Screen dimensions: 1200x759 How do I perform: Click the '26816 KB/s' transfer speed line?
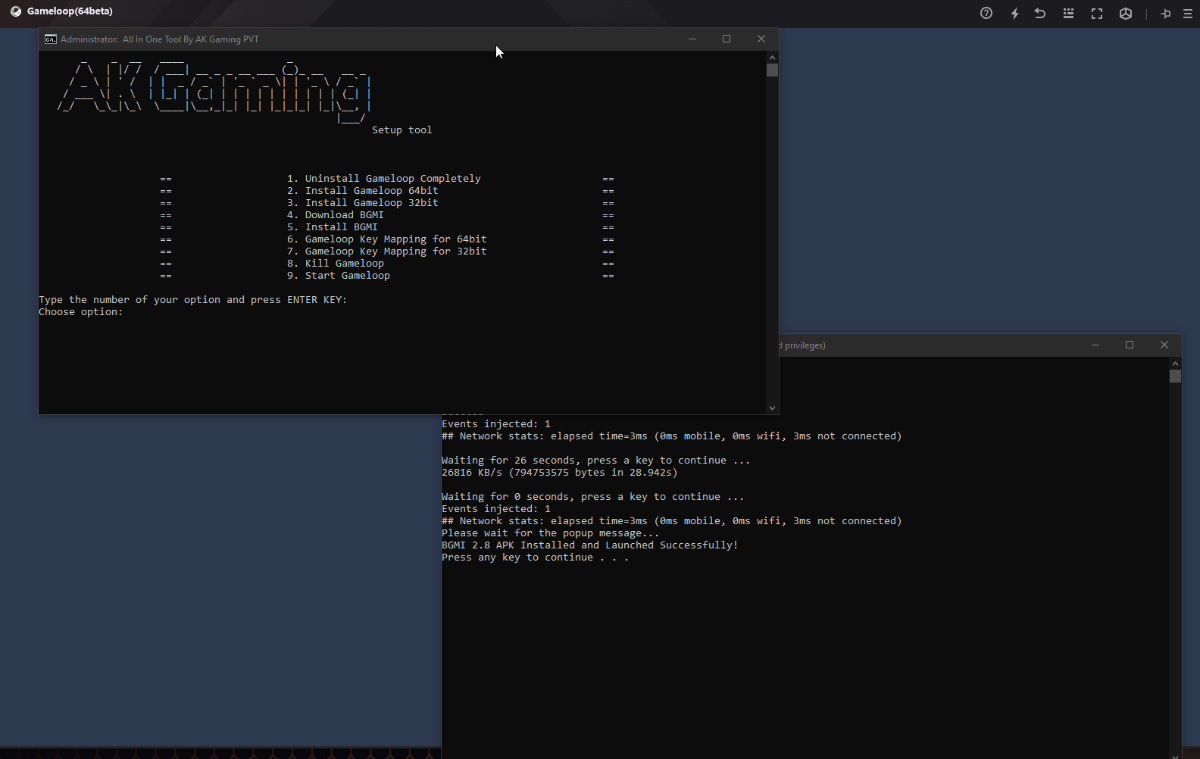[560, 473]
